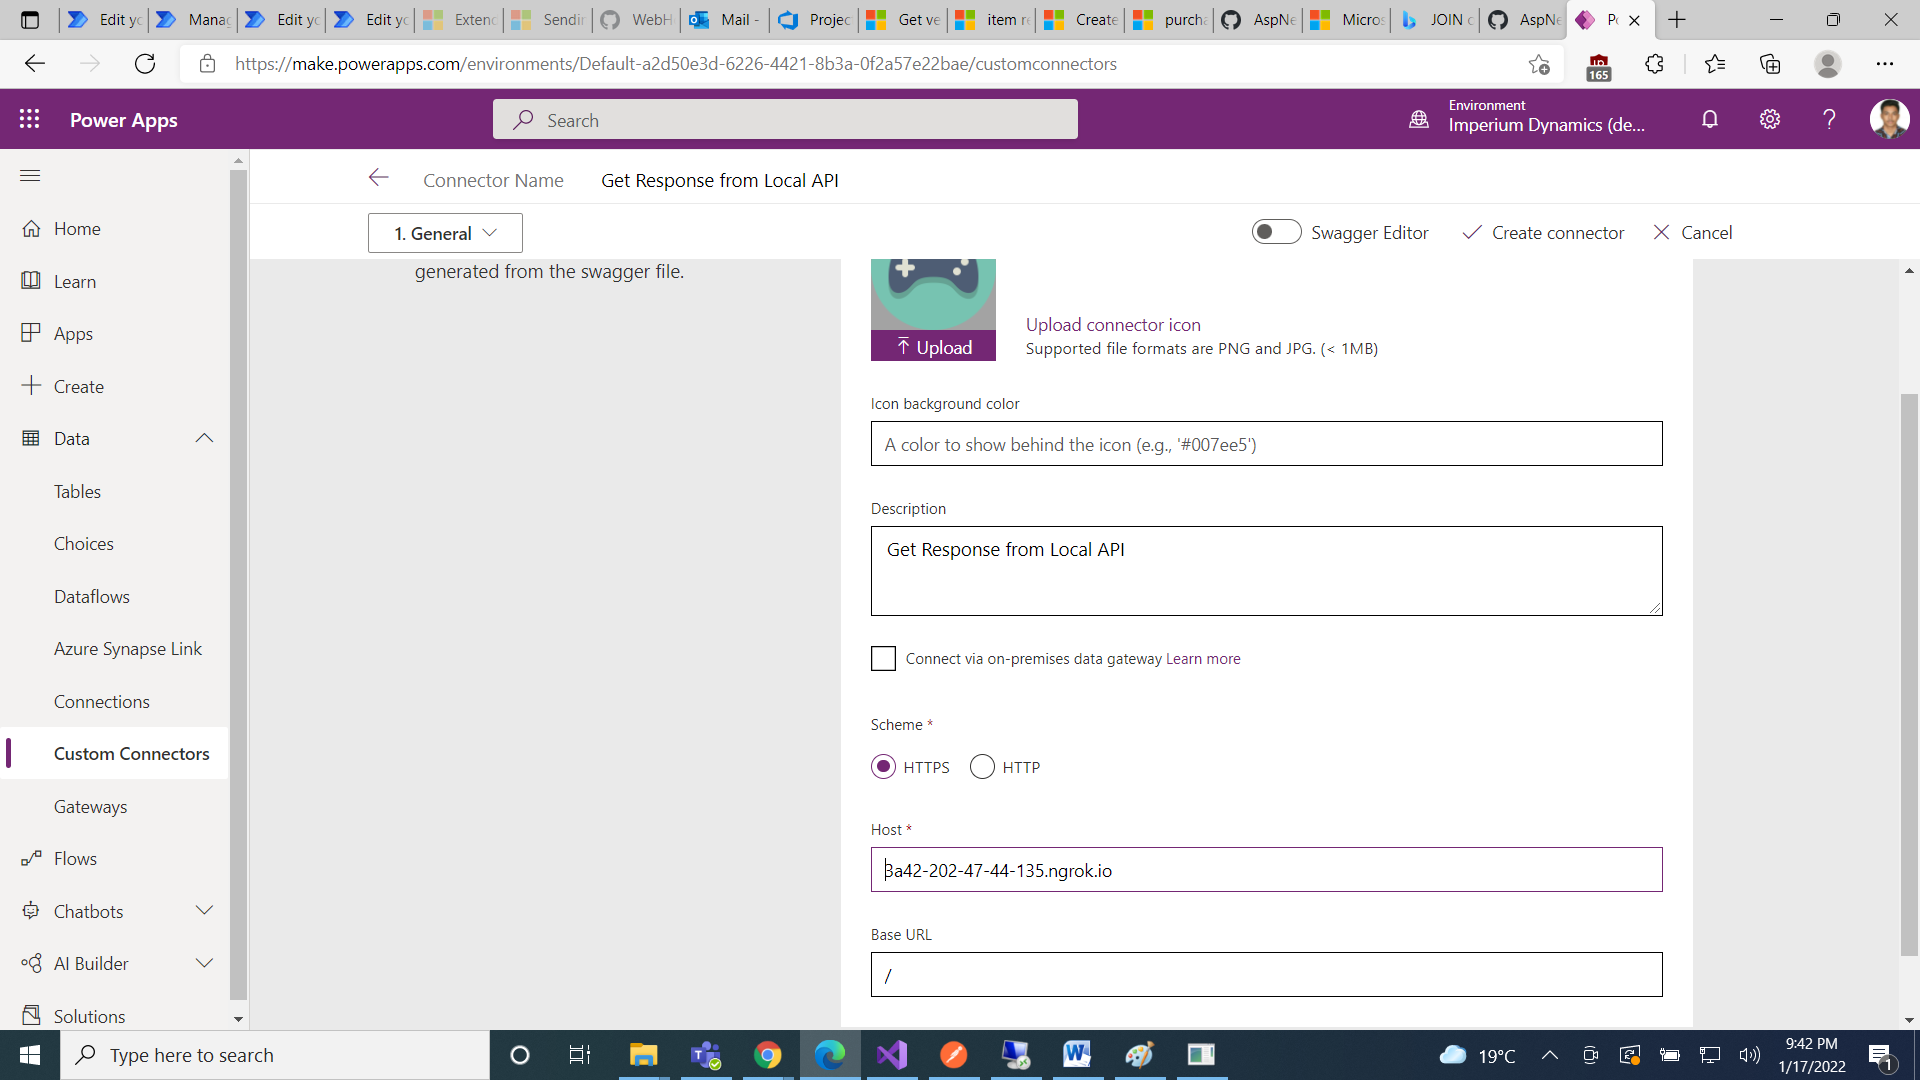Click the Upload connector icon button
Screen dimensions: 1920x1080
pyautogui.click(x=932, y=347)
